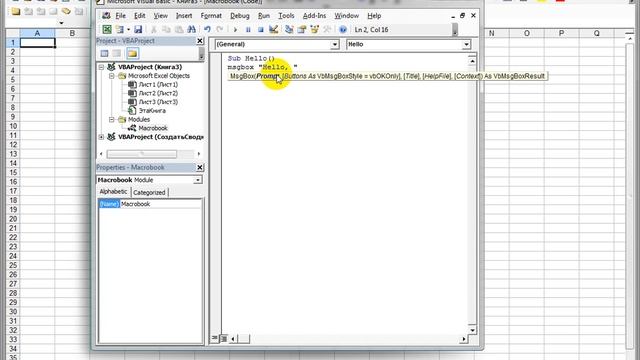Image resolution: width=640 pixels, height=360 pixels.
Task: Click the Break pause icon
Action: pos(248,29)
